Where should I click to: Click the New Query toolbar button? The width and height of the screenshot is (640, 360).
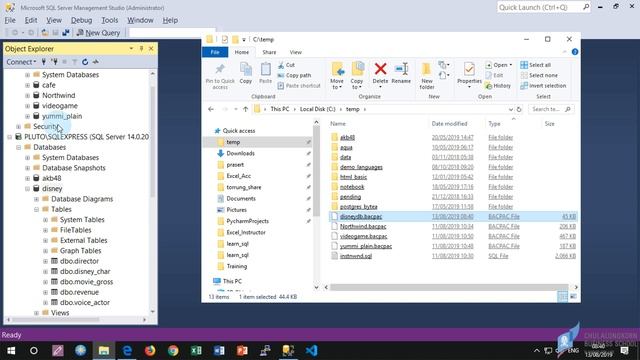(98, 33)
